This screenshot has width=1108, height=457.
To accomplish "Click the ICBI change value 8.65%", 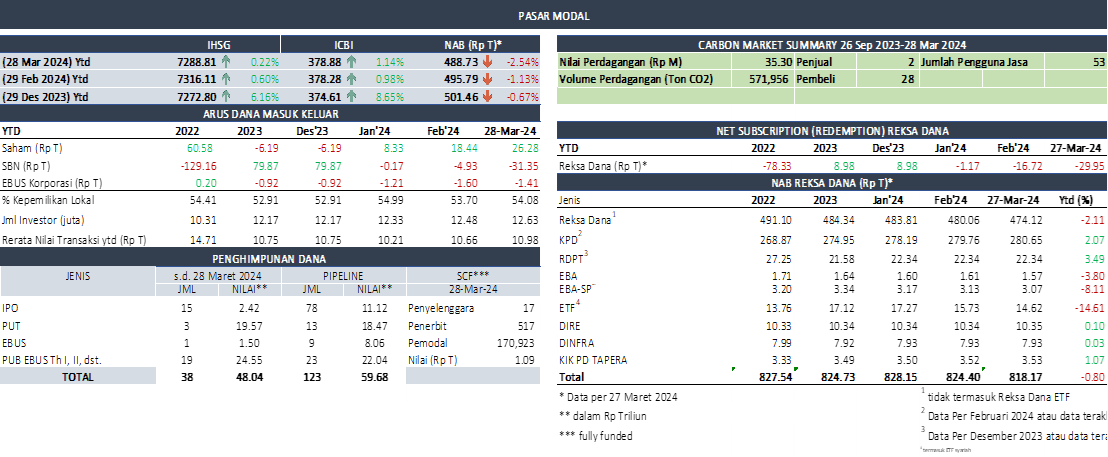I will [390, 96].
